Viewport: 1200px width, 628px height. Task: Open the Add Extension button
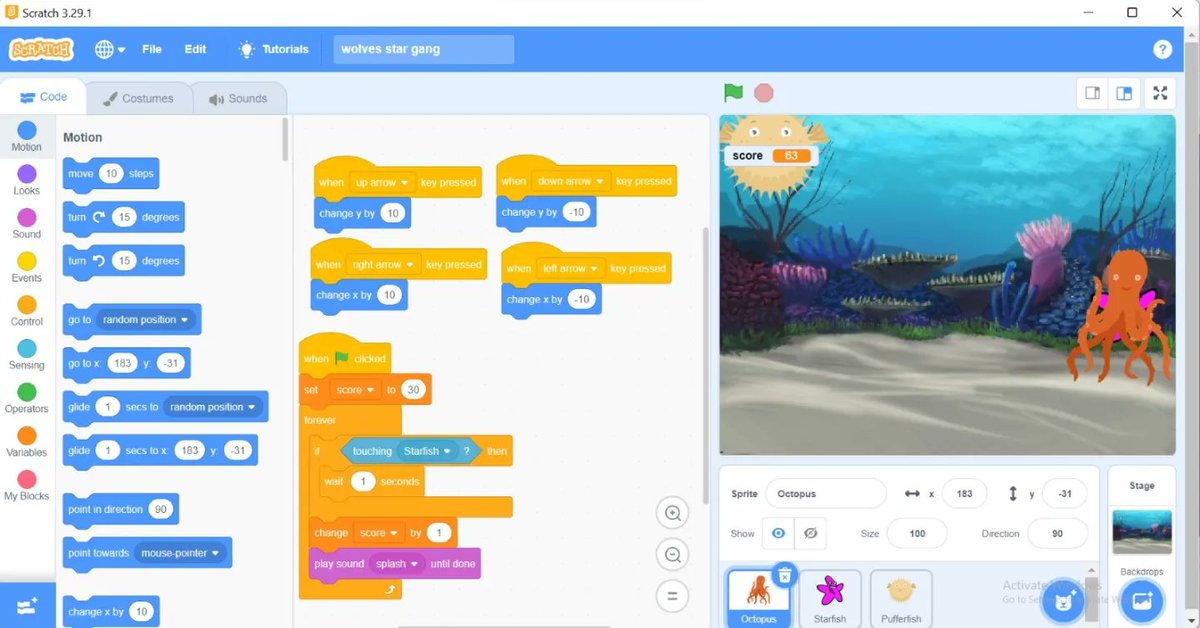point(27,605)
